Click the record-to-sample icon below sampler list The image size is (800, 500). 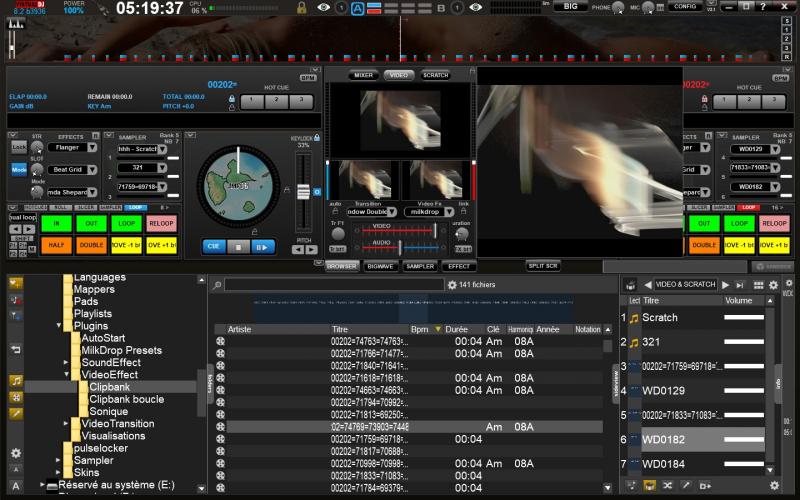click(705, 485)
